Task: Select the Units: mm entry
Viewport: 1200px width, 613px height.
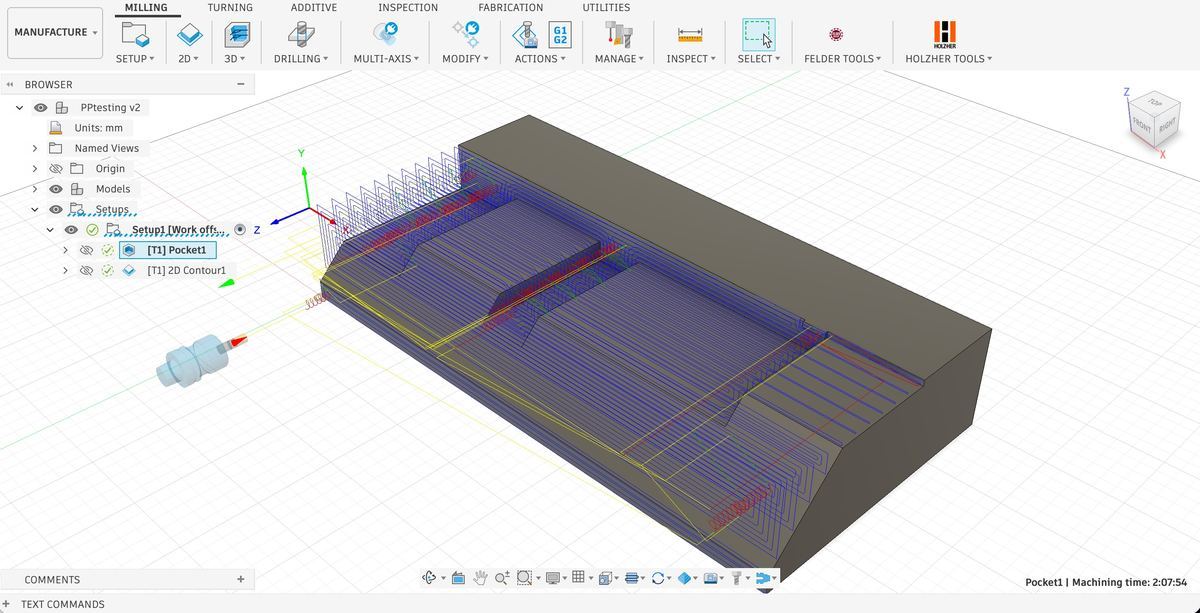Action: click(98, 128)
